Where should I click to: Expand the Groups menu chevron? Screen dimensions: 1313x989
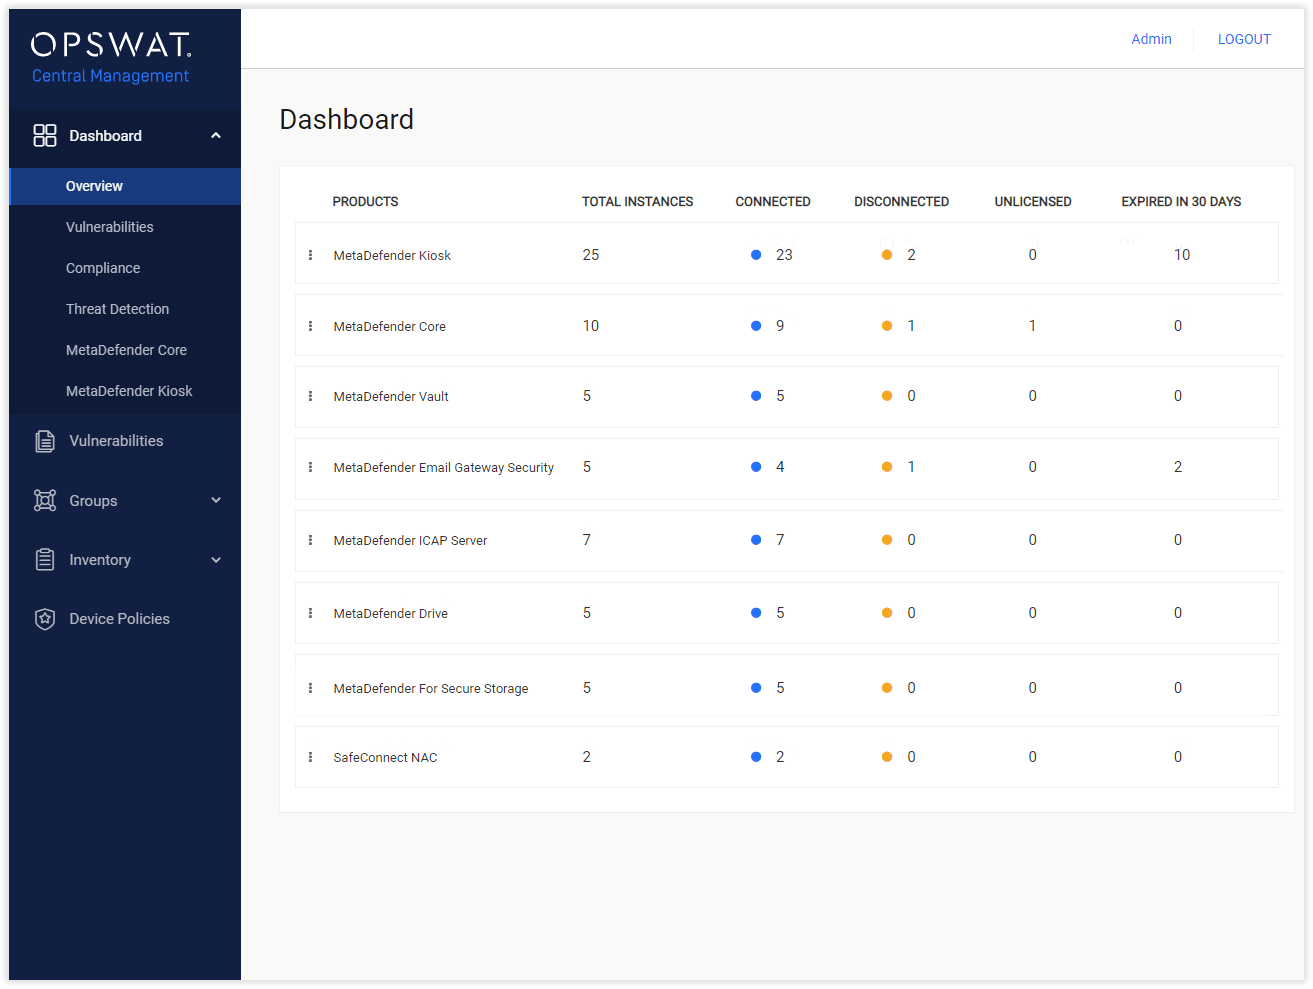pos(216,500)
